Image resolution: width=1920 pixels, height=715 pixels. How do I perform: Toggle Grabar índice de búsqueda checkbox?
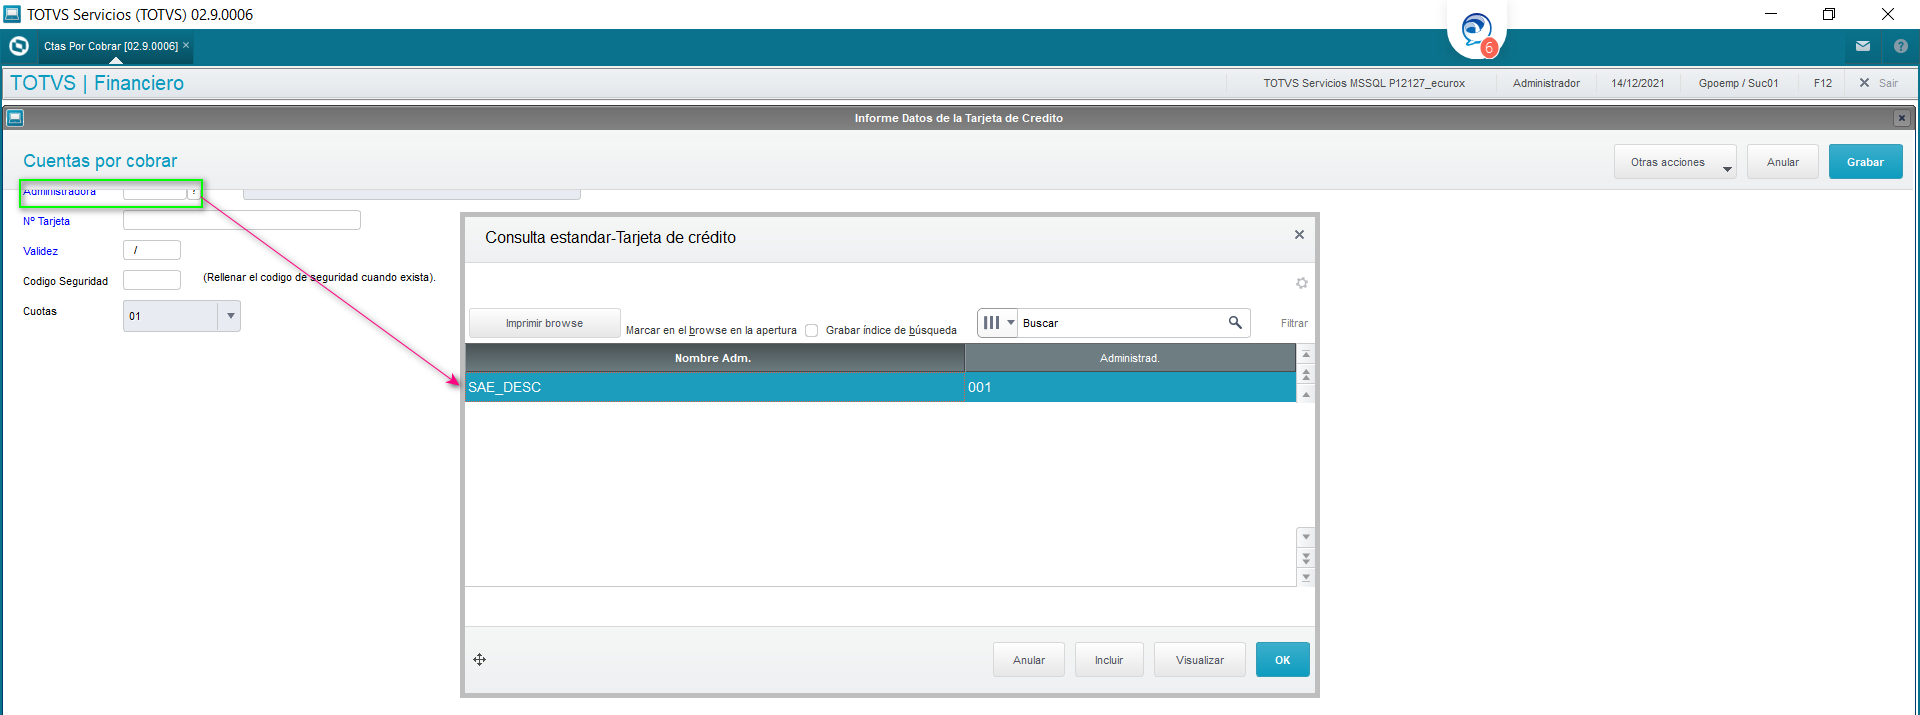click(x=812, y=330)
